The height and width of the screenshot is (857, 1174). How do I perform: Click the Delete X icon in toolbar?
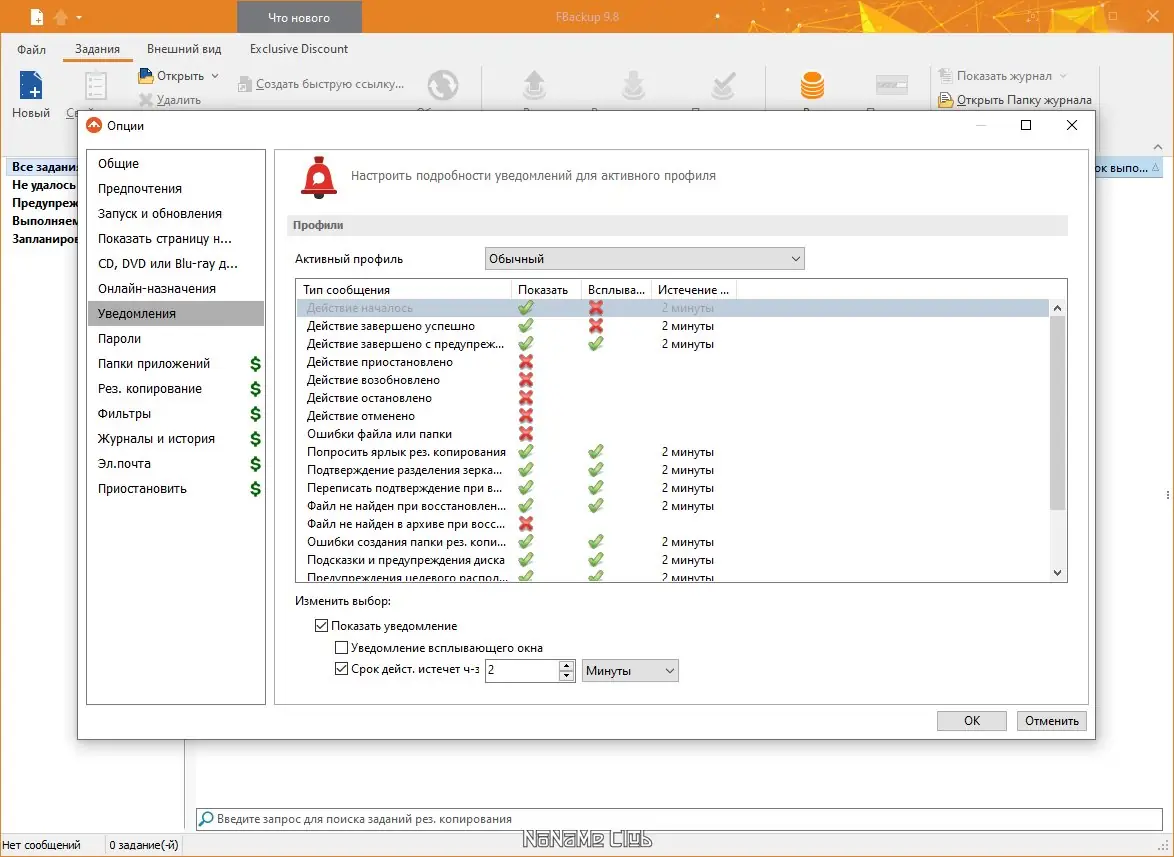tap(146, 100)
